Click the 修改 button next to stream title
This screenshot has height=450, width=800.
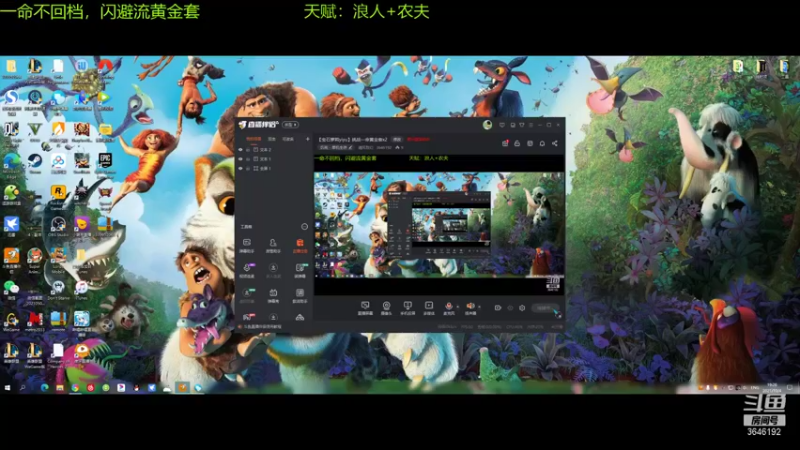point(397,139)
